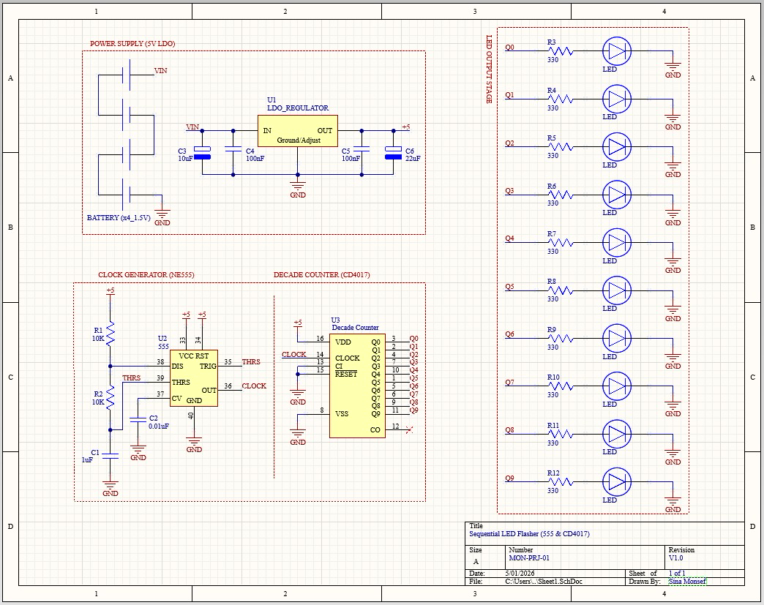
Task: Select the U3 Decade Counter IC symbol
Action: coord(357,386)
